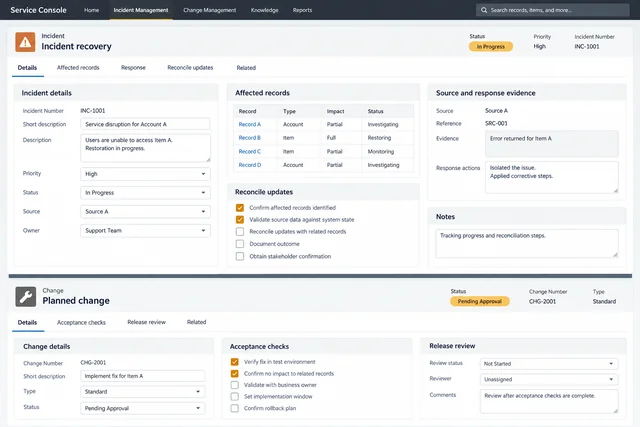Viewport: 640px width, 427px height.
Task: Click the Impact column header
Action: tap(336, 111)
